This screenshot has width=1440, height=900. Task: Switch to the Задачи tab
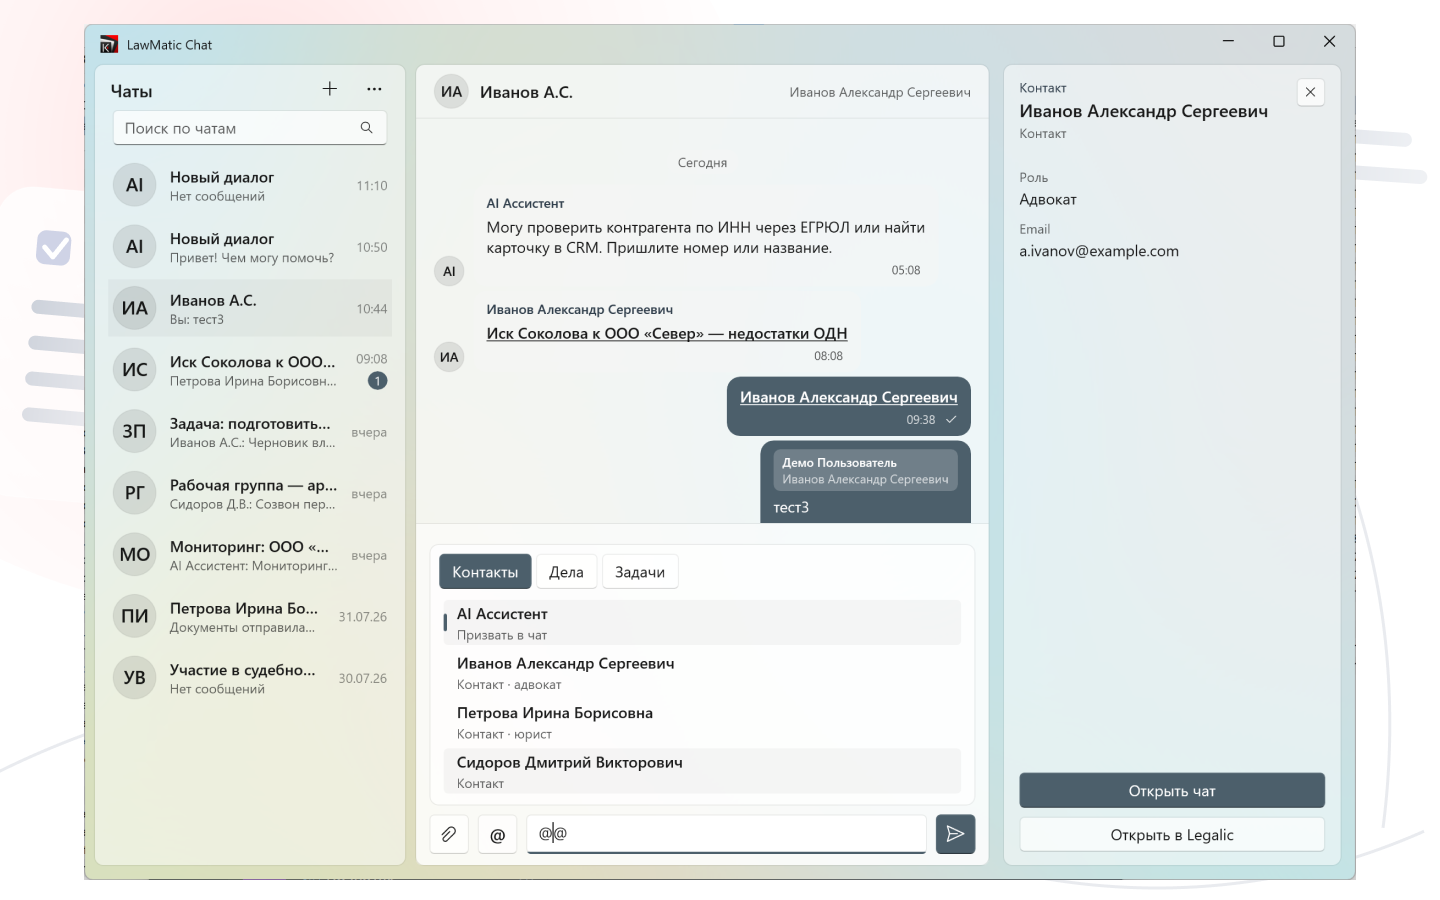[x=640, y=572]
